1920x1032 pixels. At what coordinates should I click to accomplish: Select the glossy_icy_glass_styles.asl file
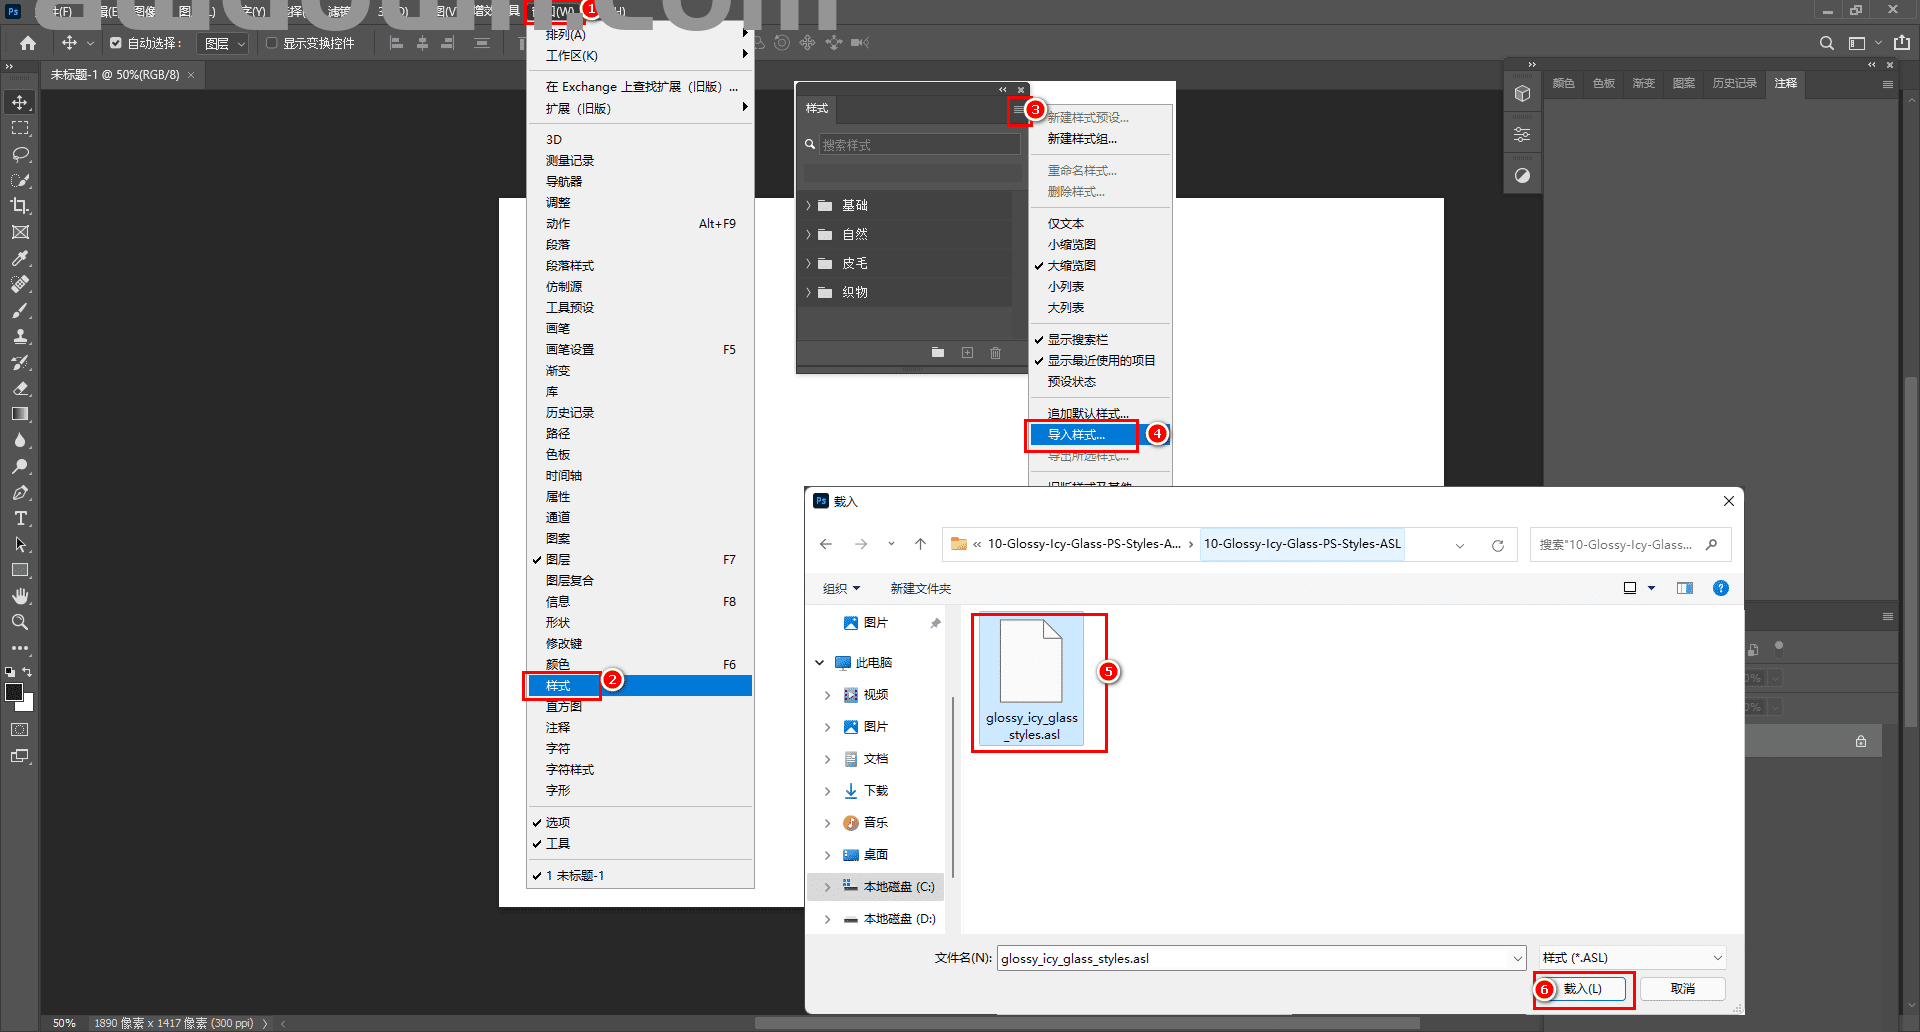[x=1031, y=680]
